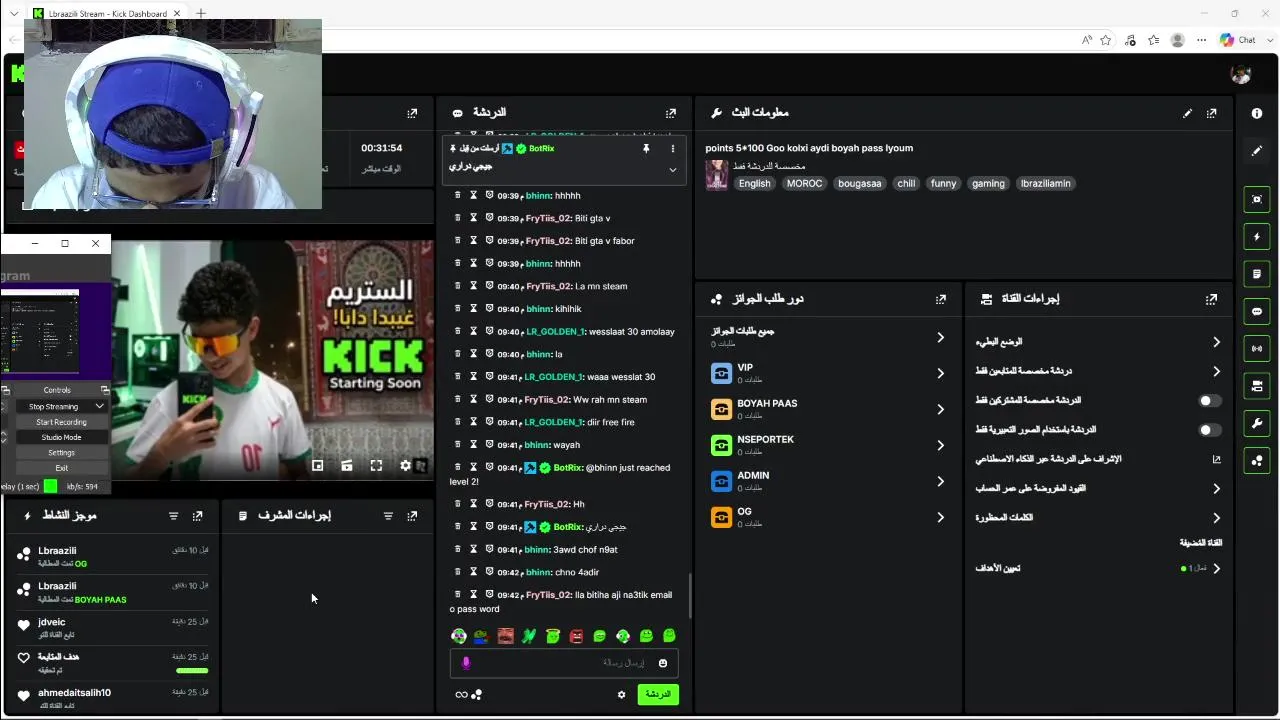
Task: Enter fullscreen on stream preview
Action: pos(376,466)
